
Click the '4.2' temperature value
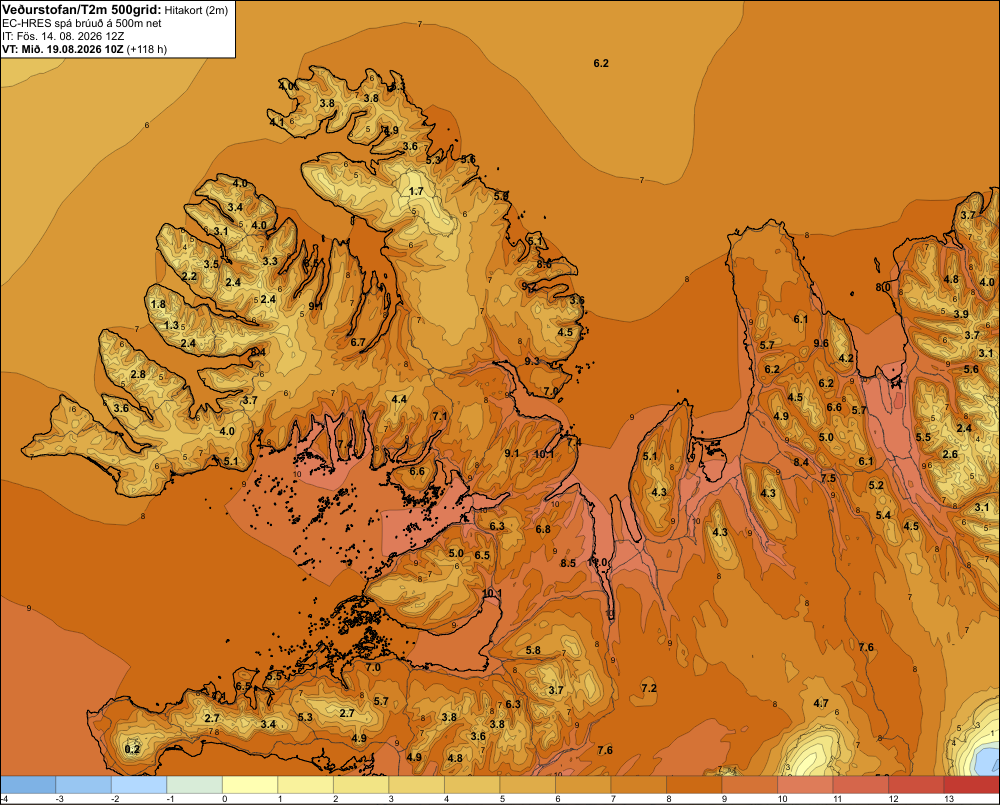pyautogui.click(x=846, y=358)
